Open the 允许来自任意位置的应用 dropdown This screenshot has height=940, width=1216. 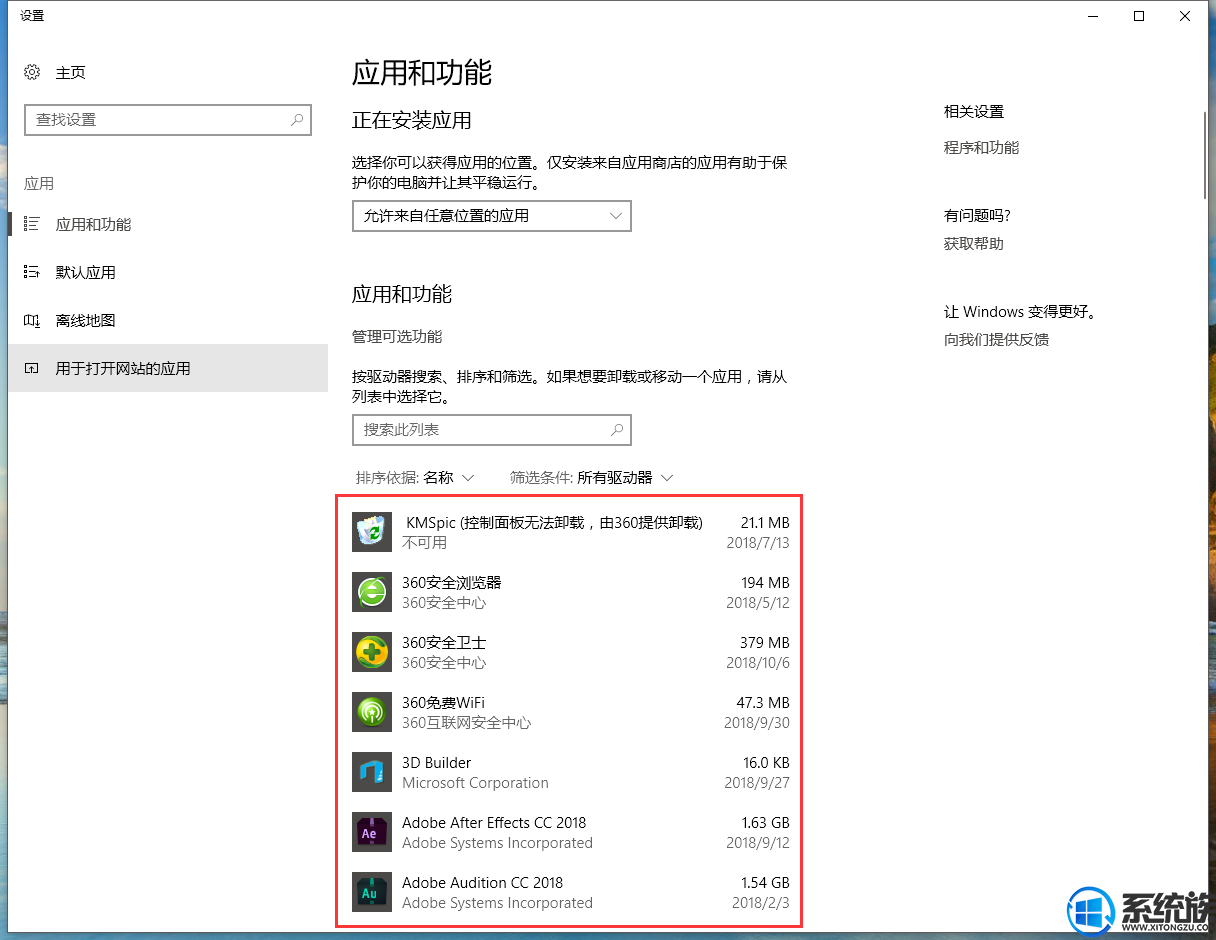click(x=492, y=216)
